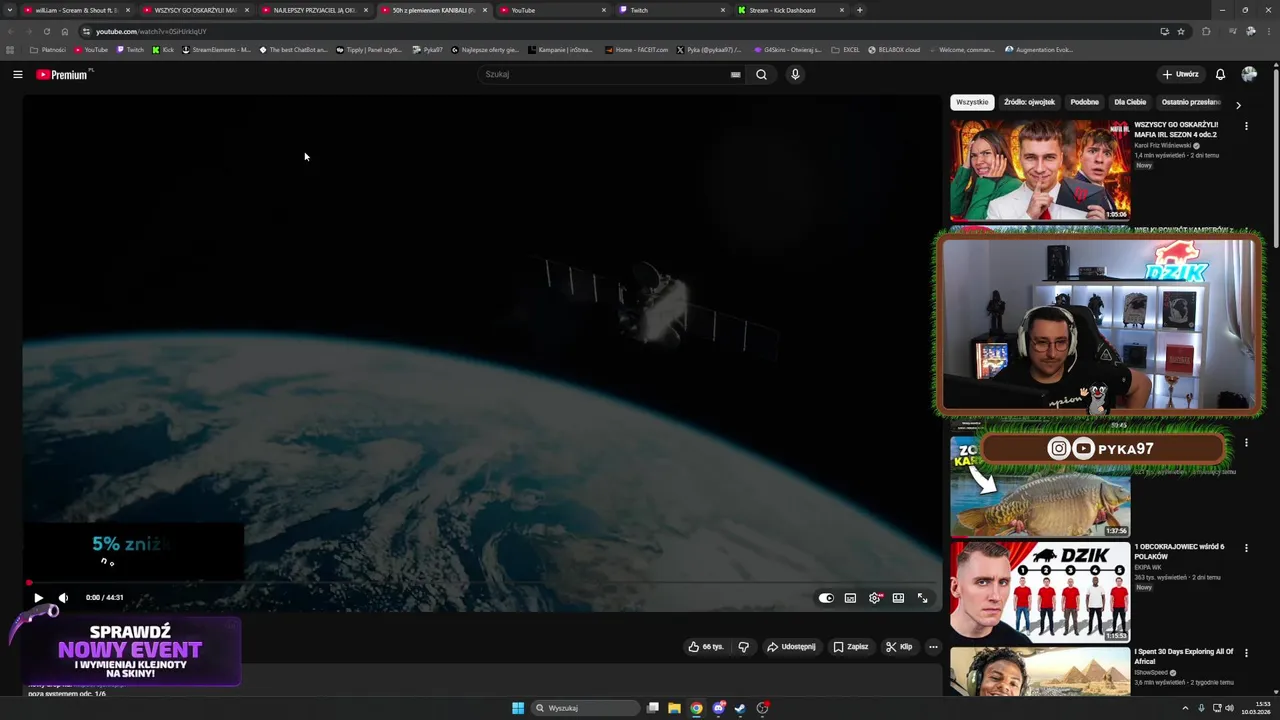Open the 1 OBCOKRAJOWIEC wśród 6 POLAKÓW thumbnail
This screenshot has width=1280, height=720.
coord(1040,592)
